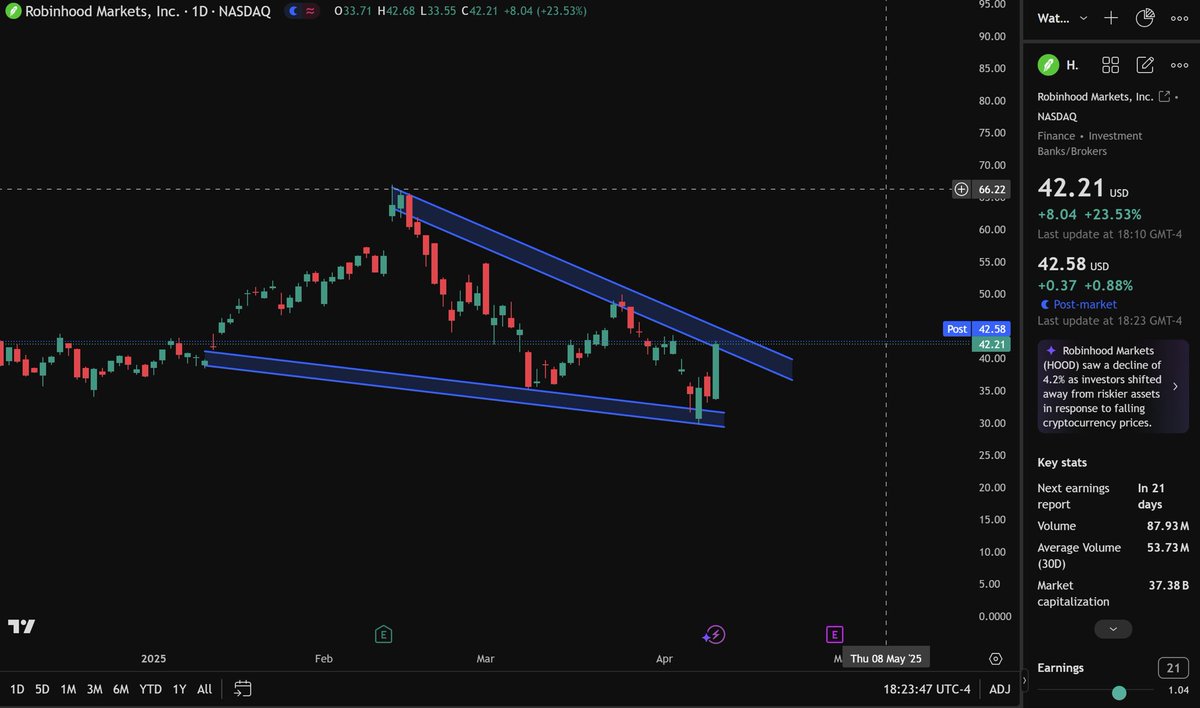Select the 3M time range

[94, 689]
